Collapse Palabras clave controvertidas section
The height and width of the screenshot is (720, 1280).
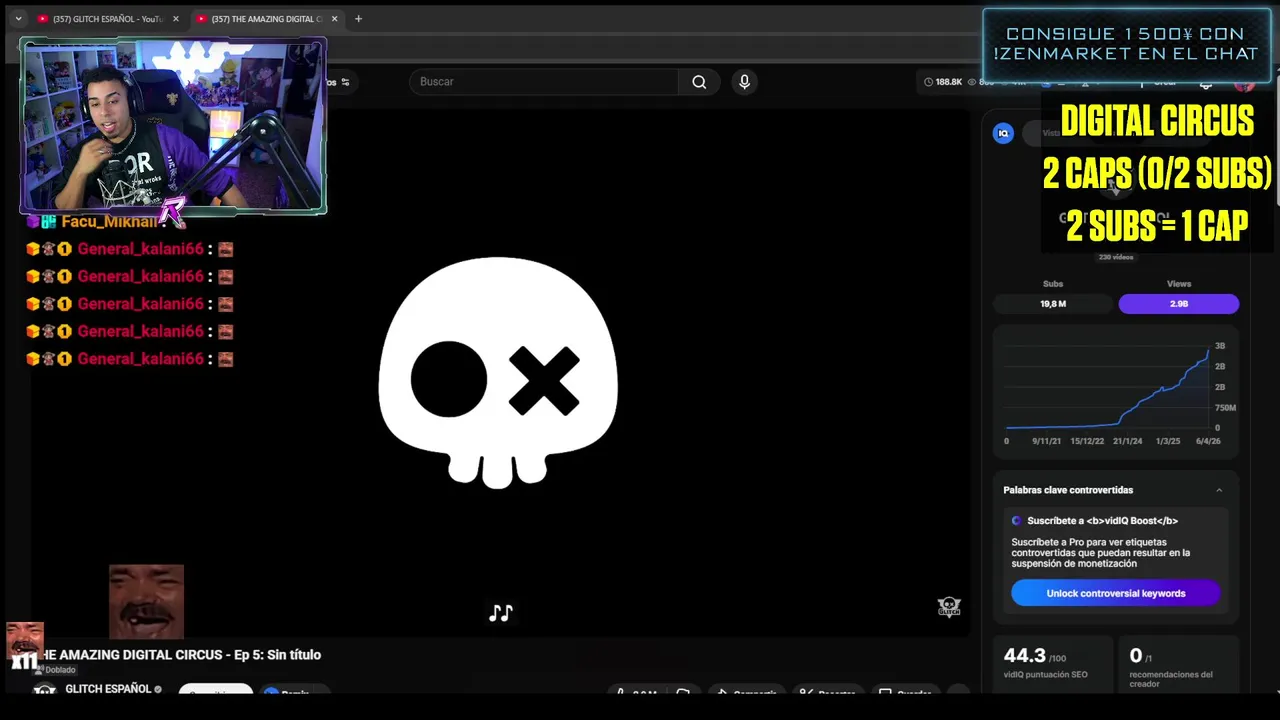1219,490
